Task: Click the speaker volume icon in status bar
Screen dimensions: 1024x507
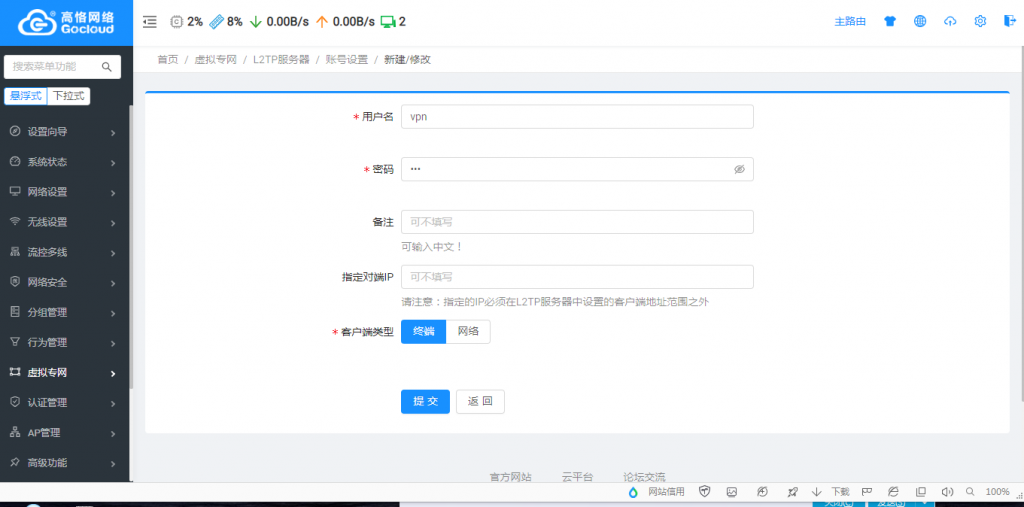Action: [x=947, y=492]
